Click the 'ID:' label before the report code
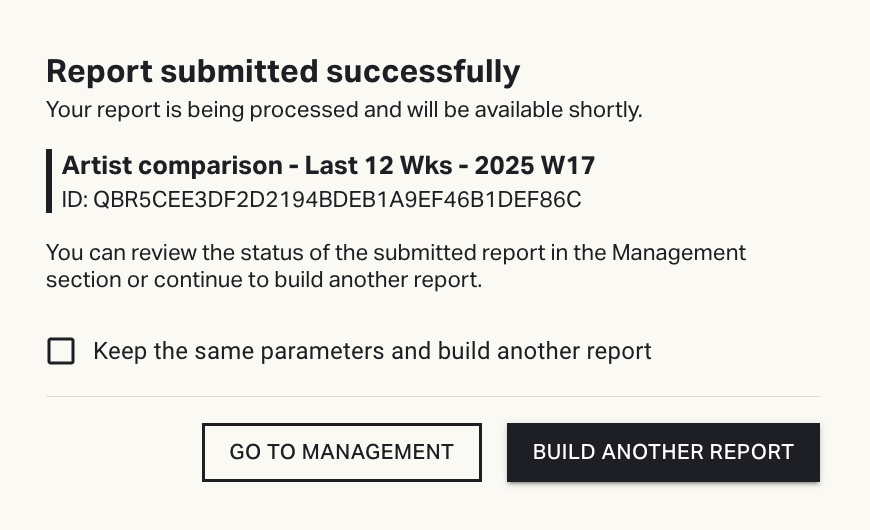870x530 pixels. (75, 199)
